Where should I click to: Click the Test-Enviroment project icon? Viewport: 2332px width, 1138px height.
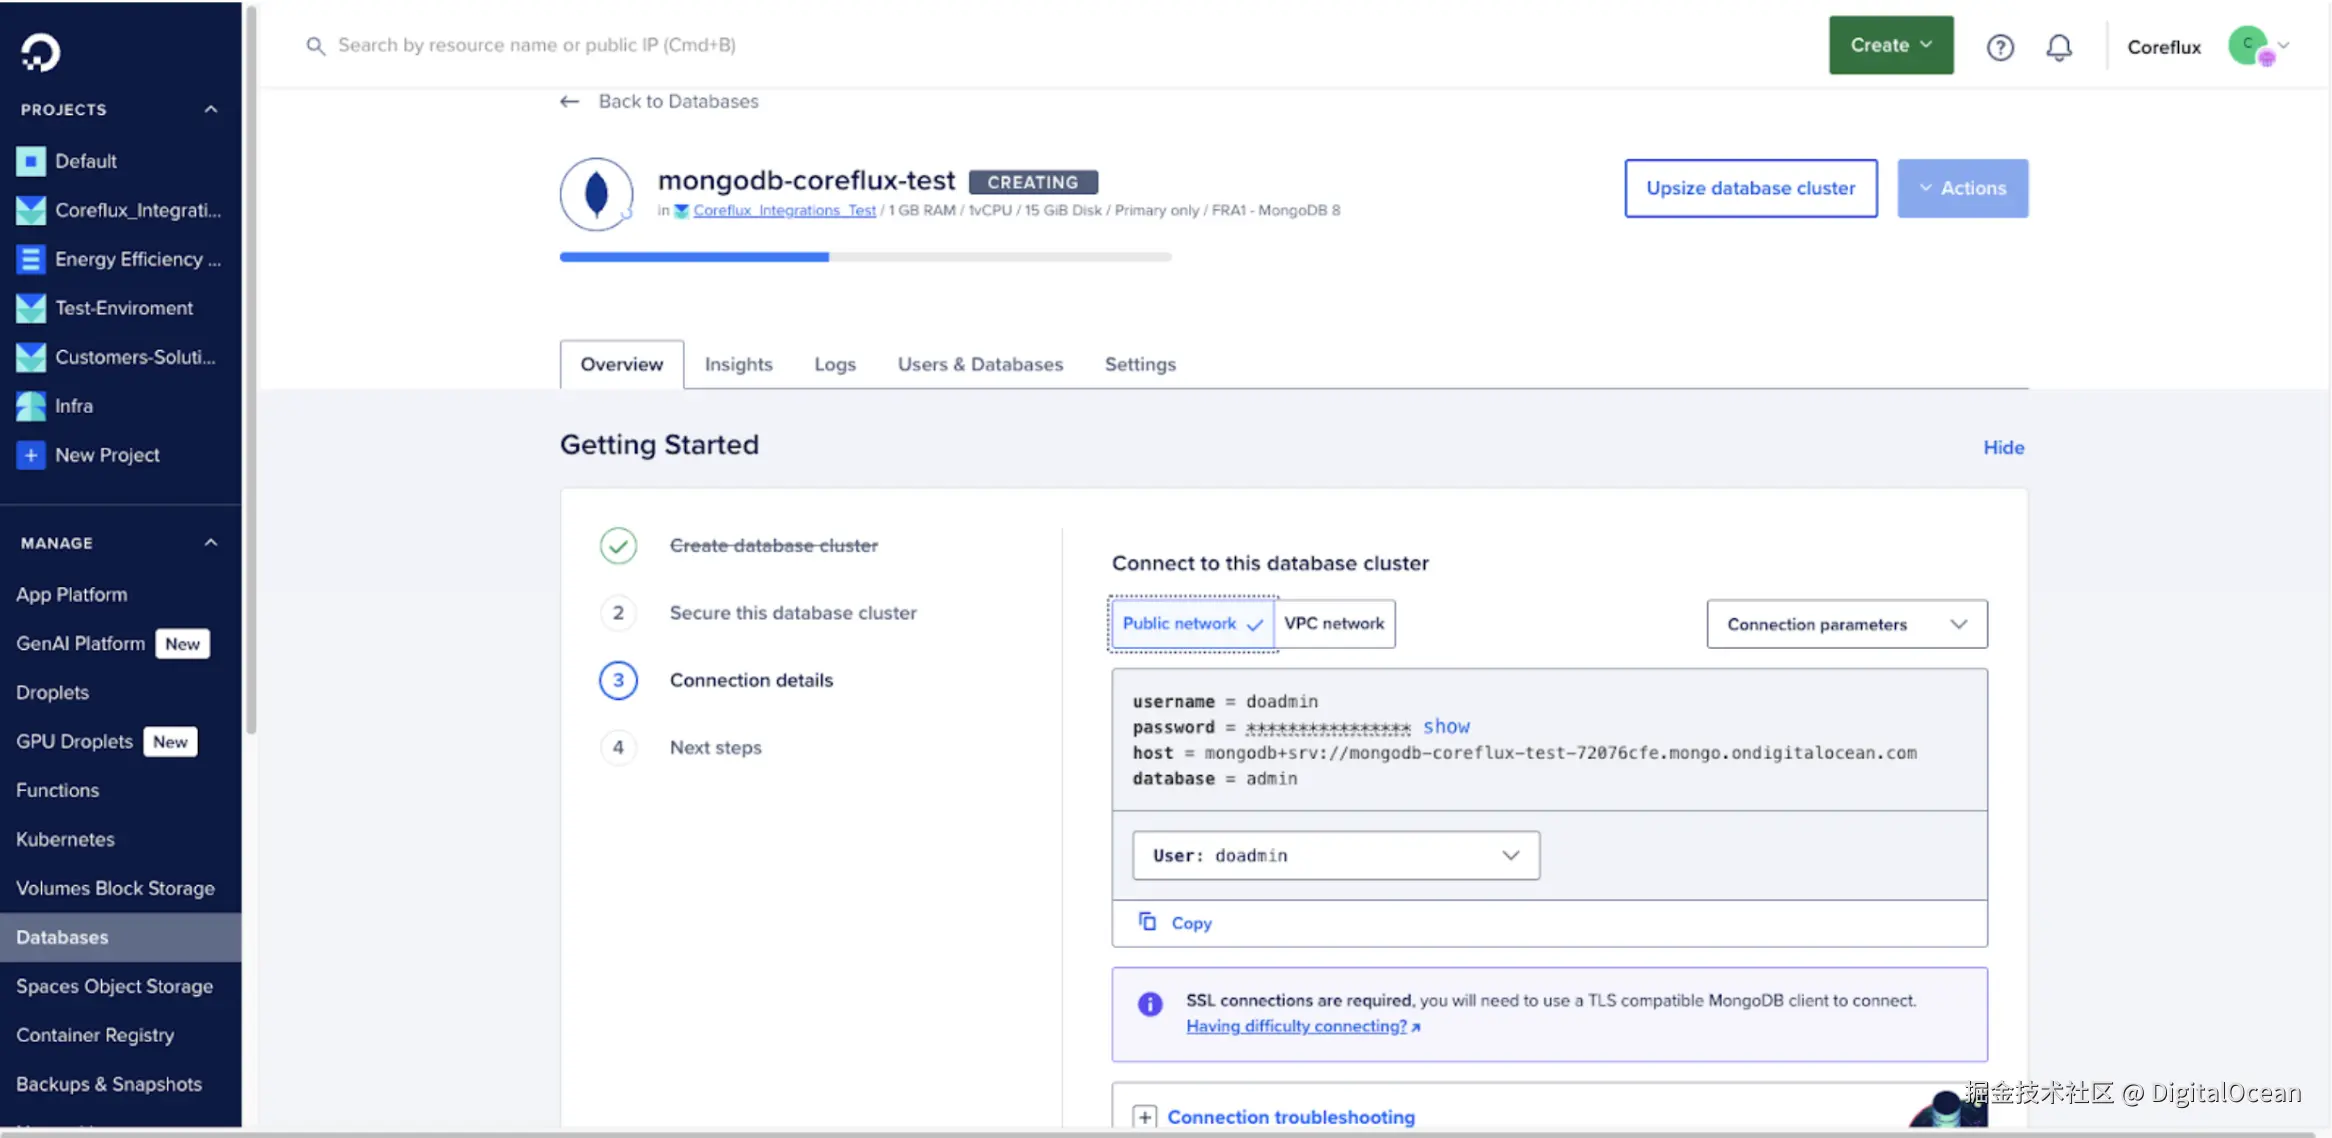[x=30, y=307]
